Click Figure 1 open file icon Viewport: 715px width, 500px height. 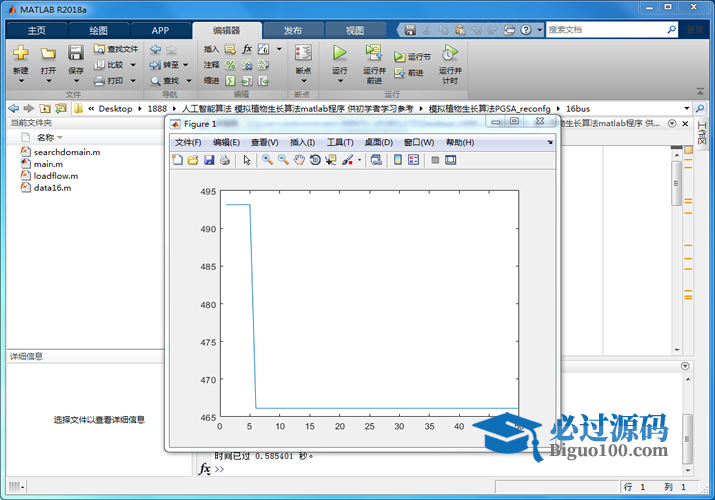click(x=193, y=160)
